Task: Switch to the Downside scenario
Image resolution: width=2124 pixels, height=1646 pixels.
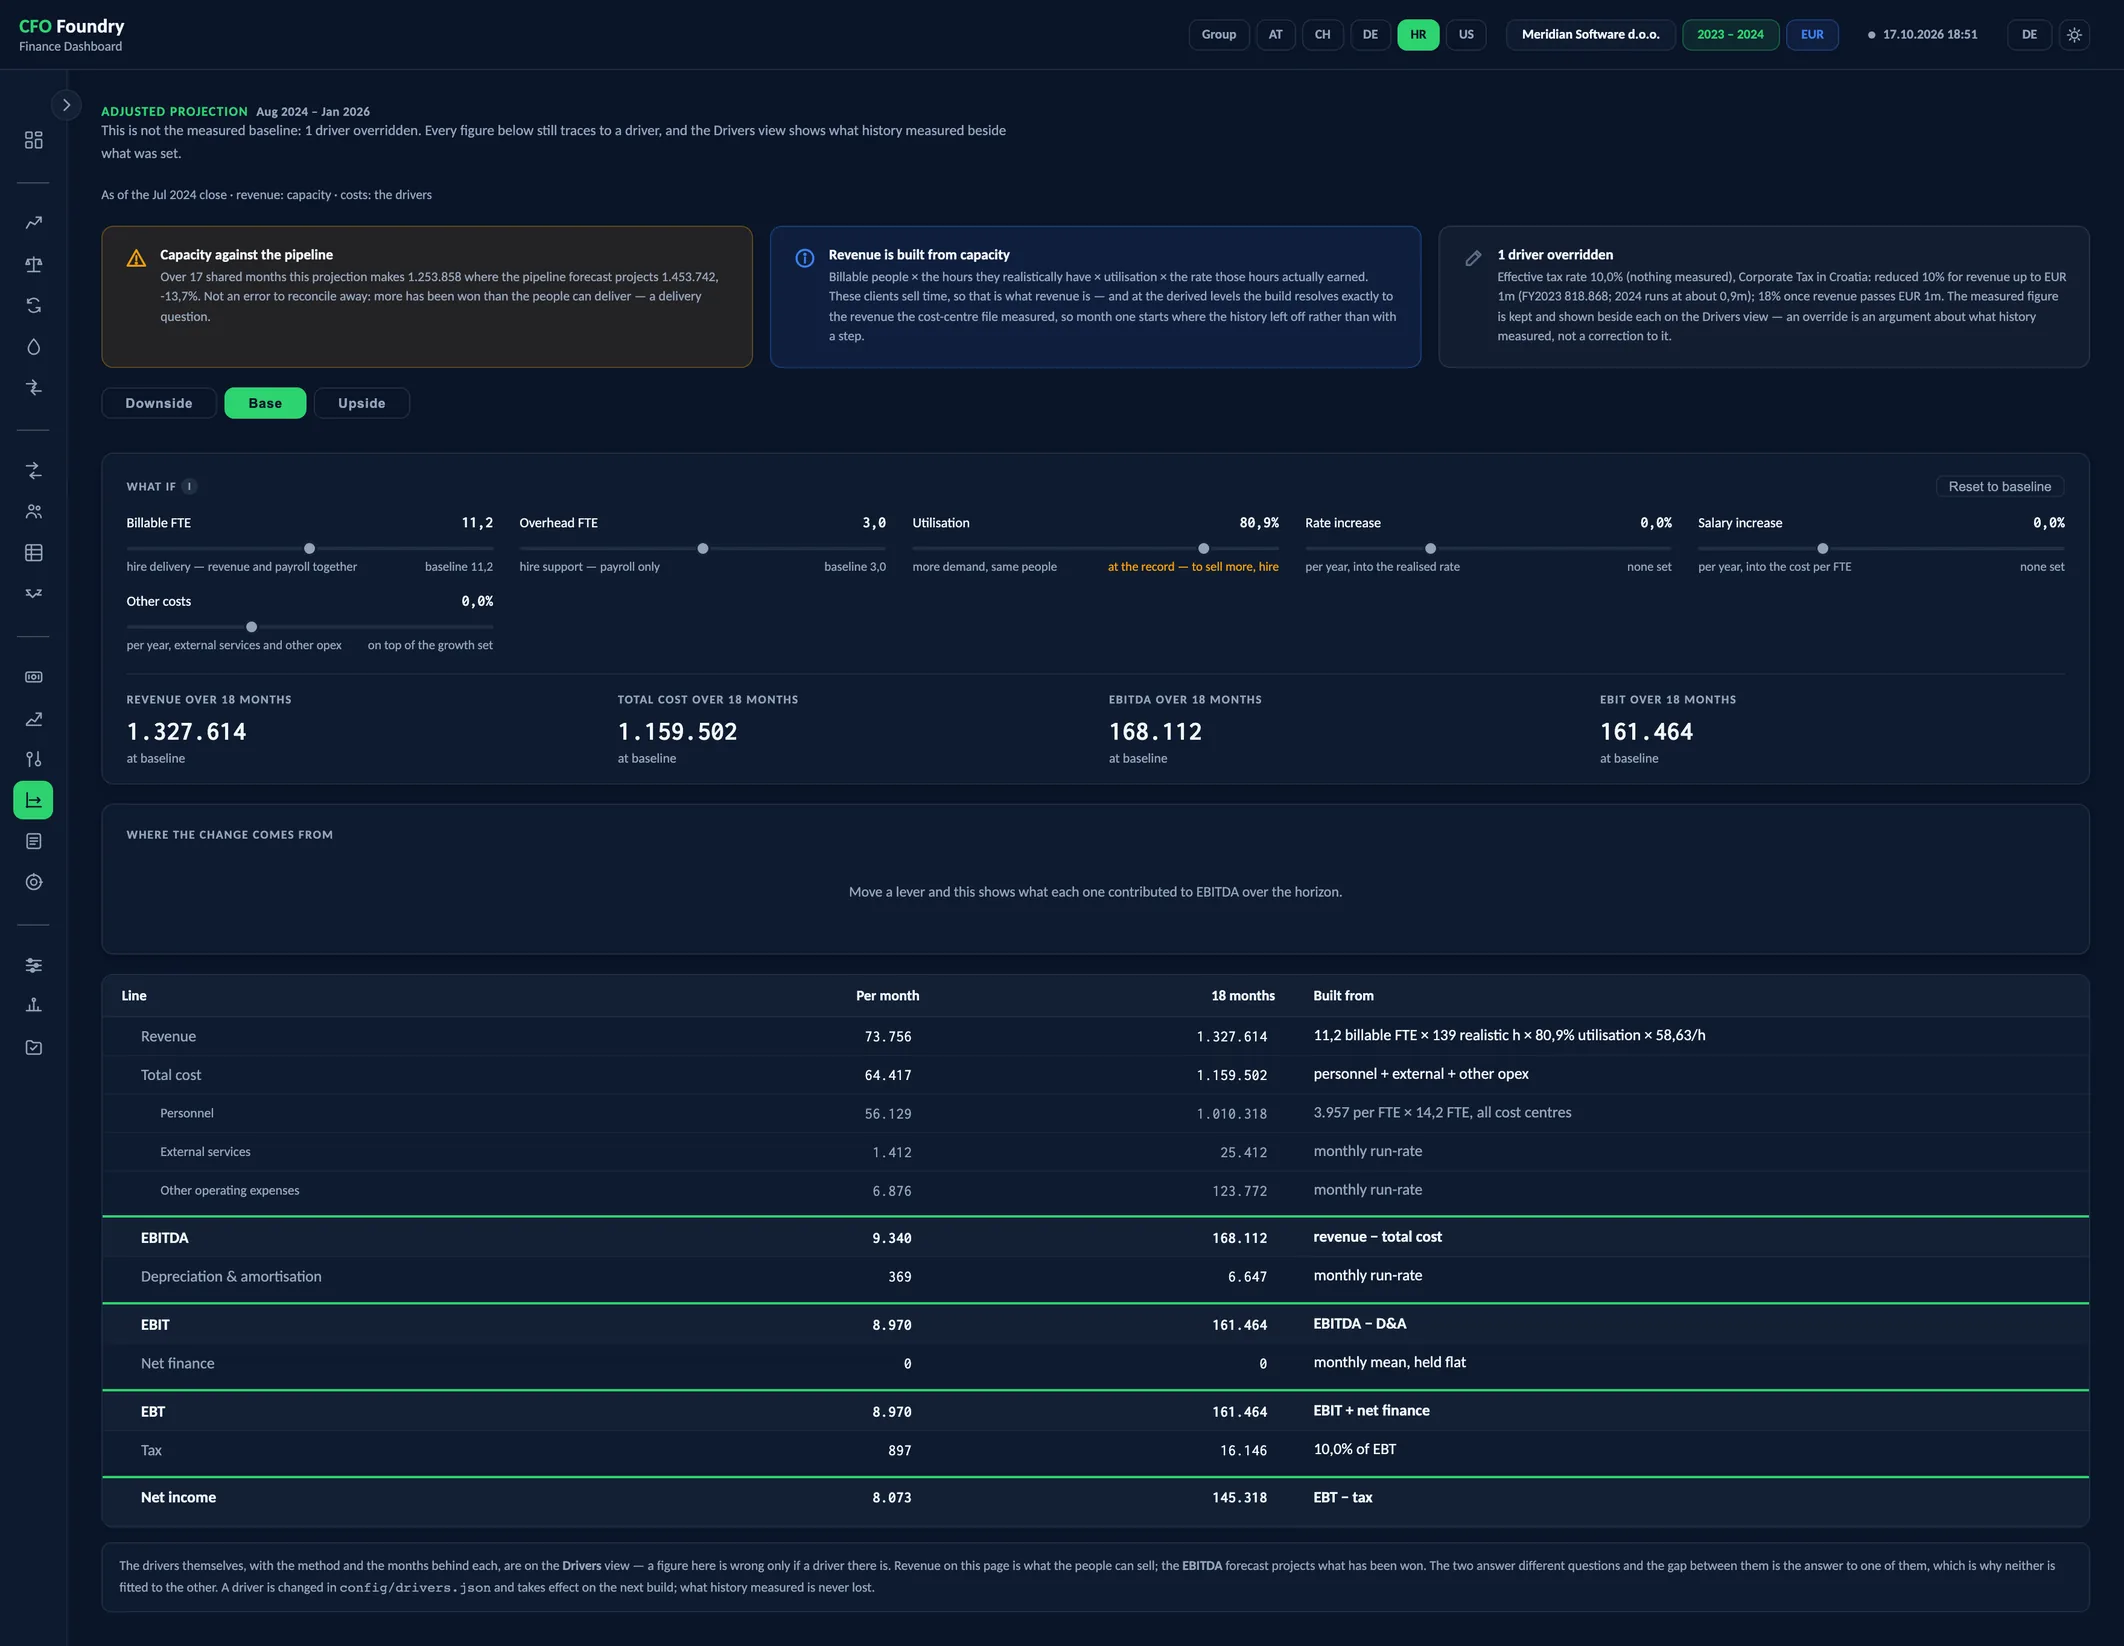Action: coord(159,403)
